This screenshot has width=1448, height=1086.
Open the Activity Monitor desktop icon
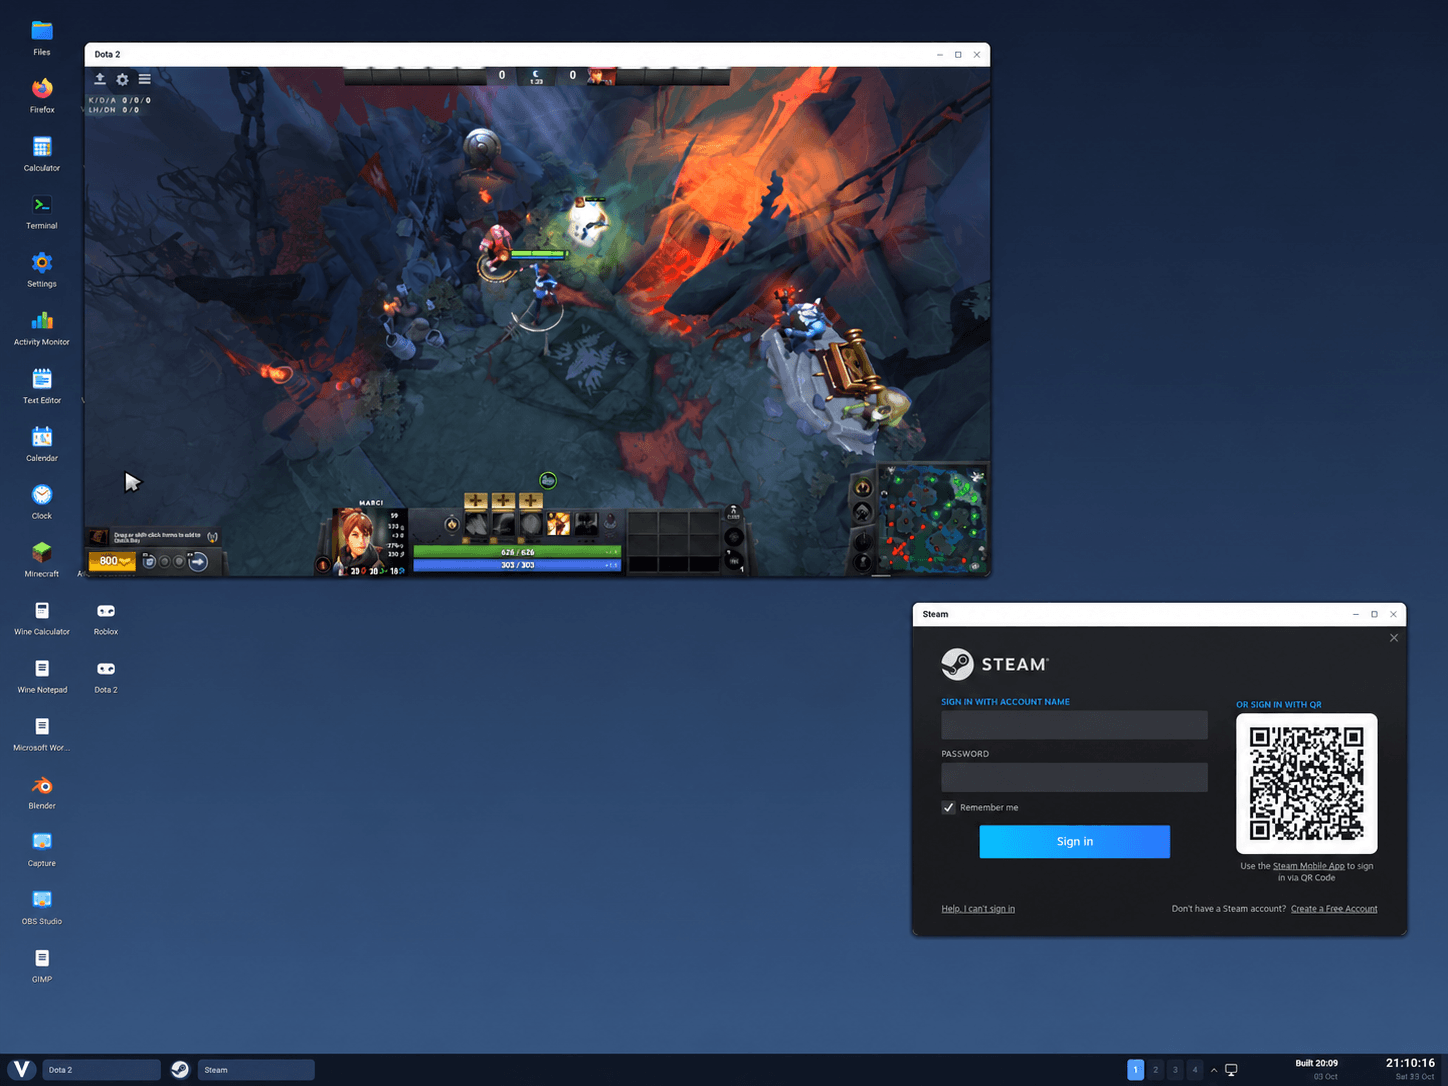pyautogui.click(x=42, y=328)
